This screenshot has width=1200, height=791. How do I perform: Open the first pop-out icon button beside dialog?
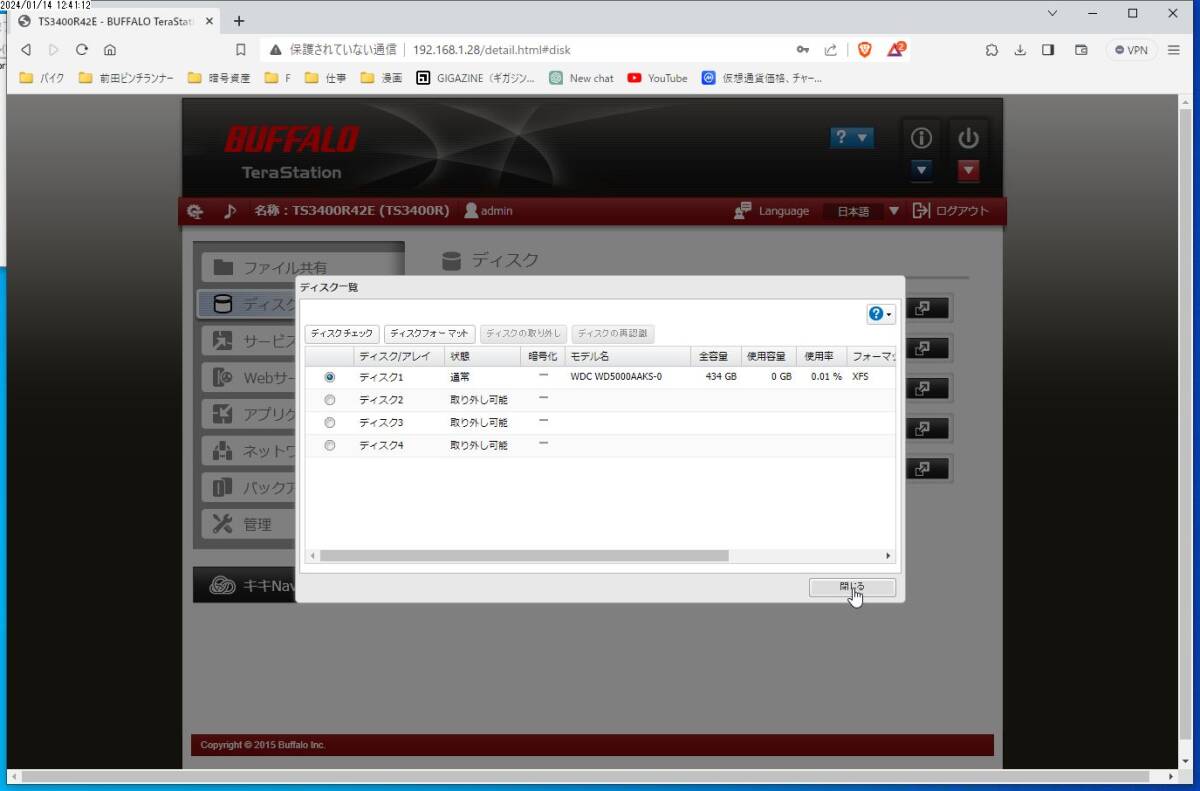924,308
